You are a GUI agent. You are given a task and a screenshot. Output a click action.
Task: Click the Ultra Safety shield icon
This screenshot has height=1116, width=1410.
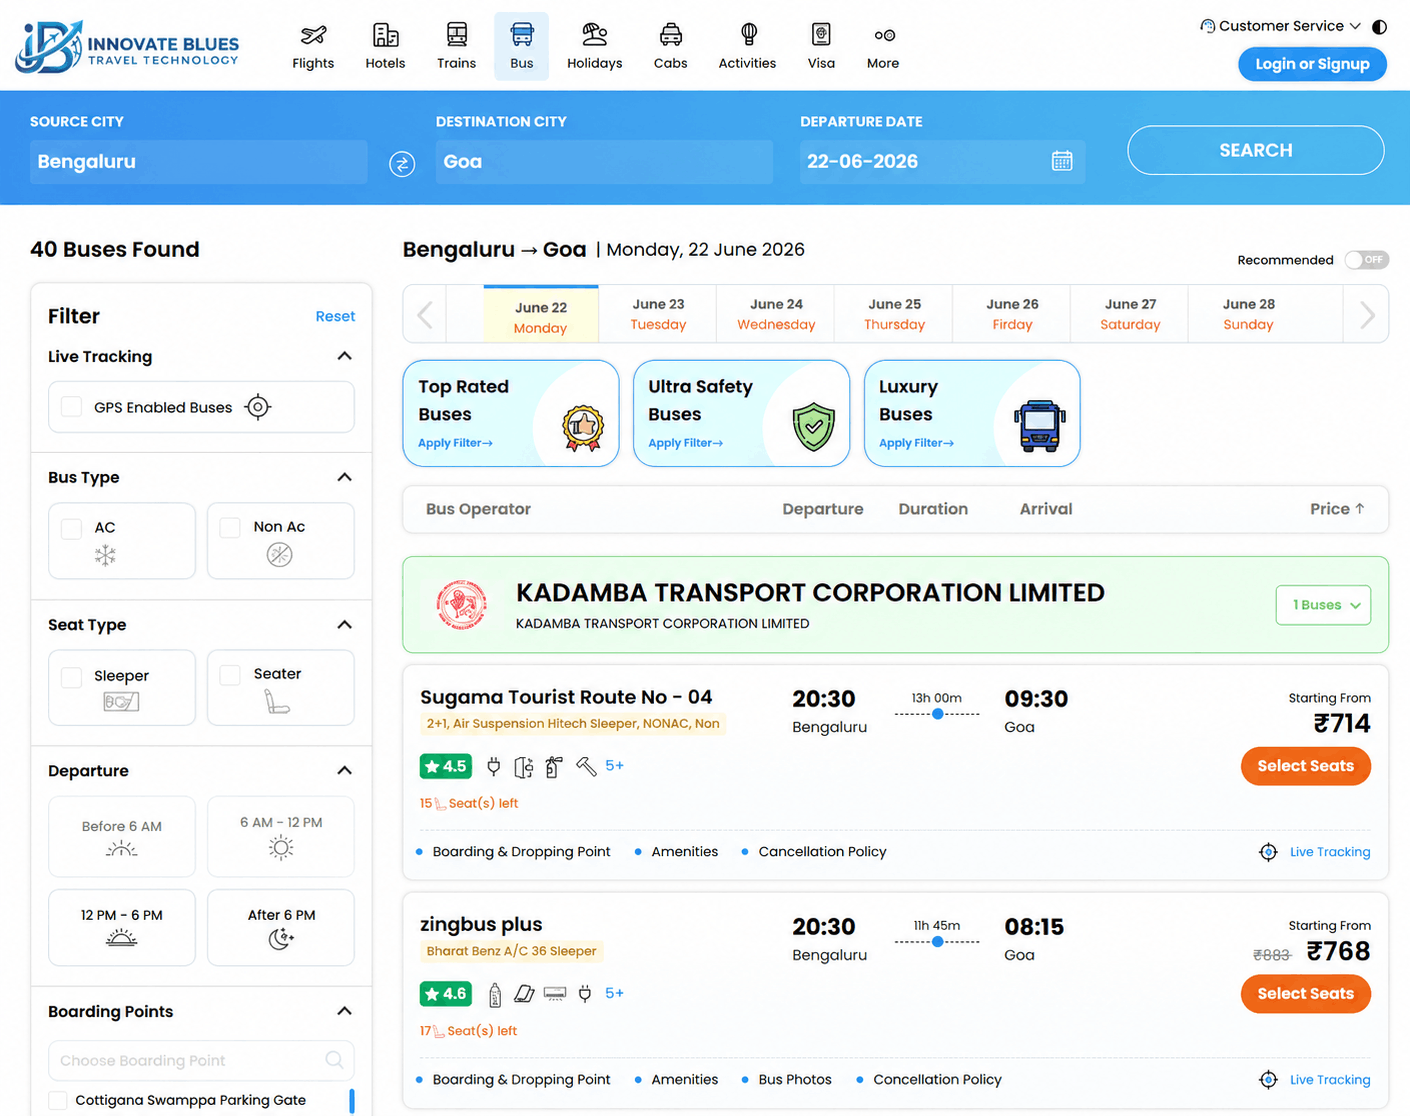(814, 427)
